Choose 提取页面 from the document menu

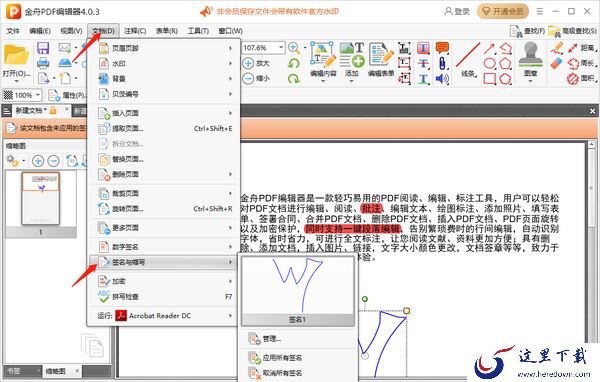coord(165,129)
